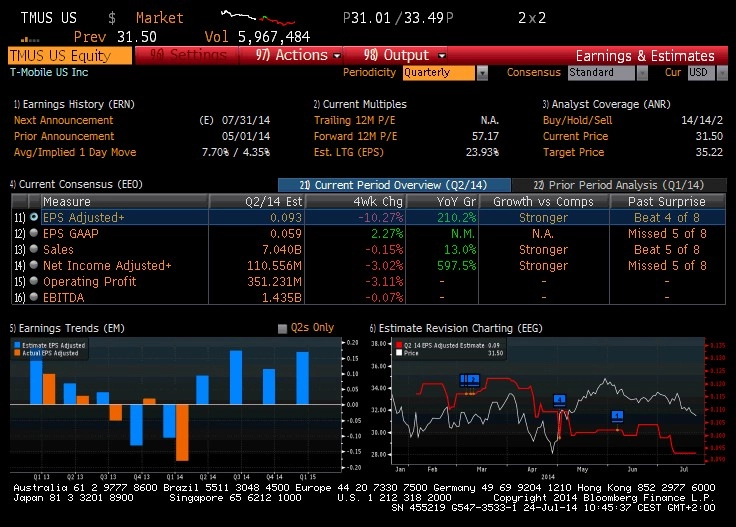Screen dimensions: 736x527
Task: Open Current Multiples section link
Action: [x=360, y=104]
